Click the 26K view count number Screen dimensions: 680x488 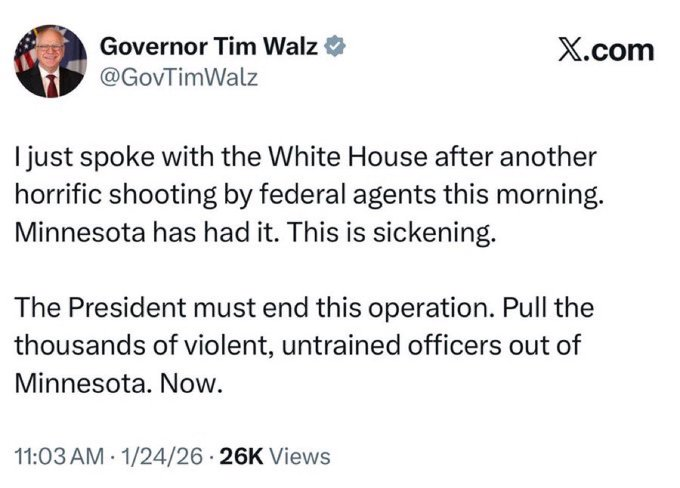[241, 457]
